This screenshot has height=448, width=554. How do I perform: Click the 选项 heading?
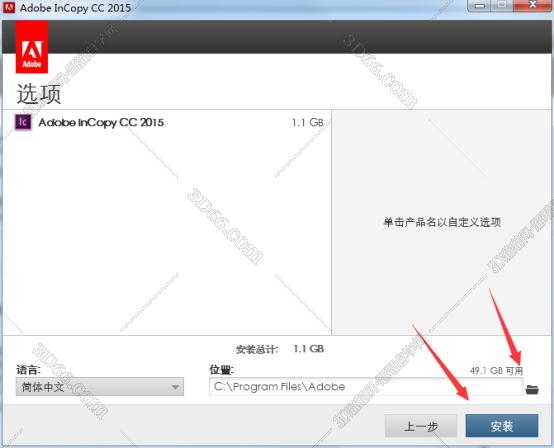(x=39, y=94)
